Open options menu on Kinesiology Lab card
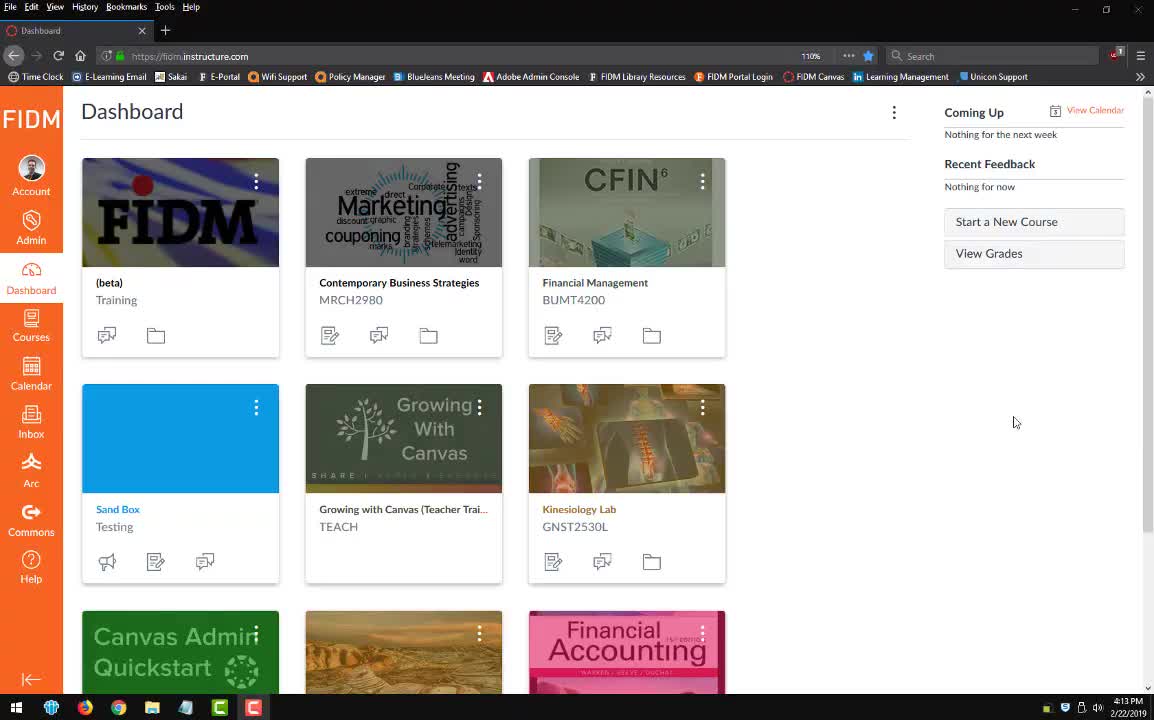 702,408
